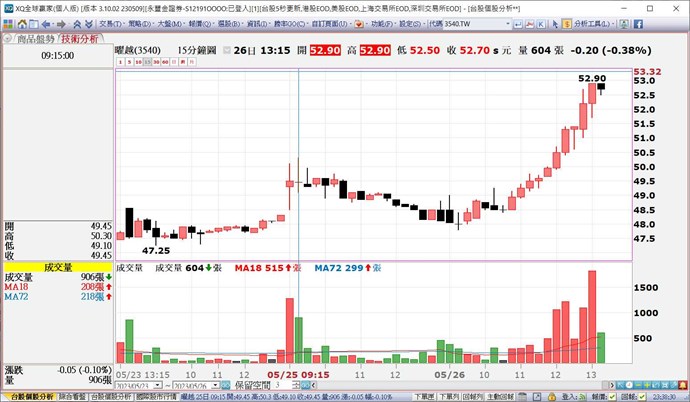Open the K-line chart icon
690x402 pixels.
pos(541,24)
